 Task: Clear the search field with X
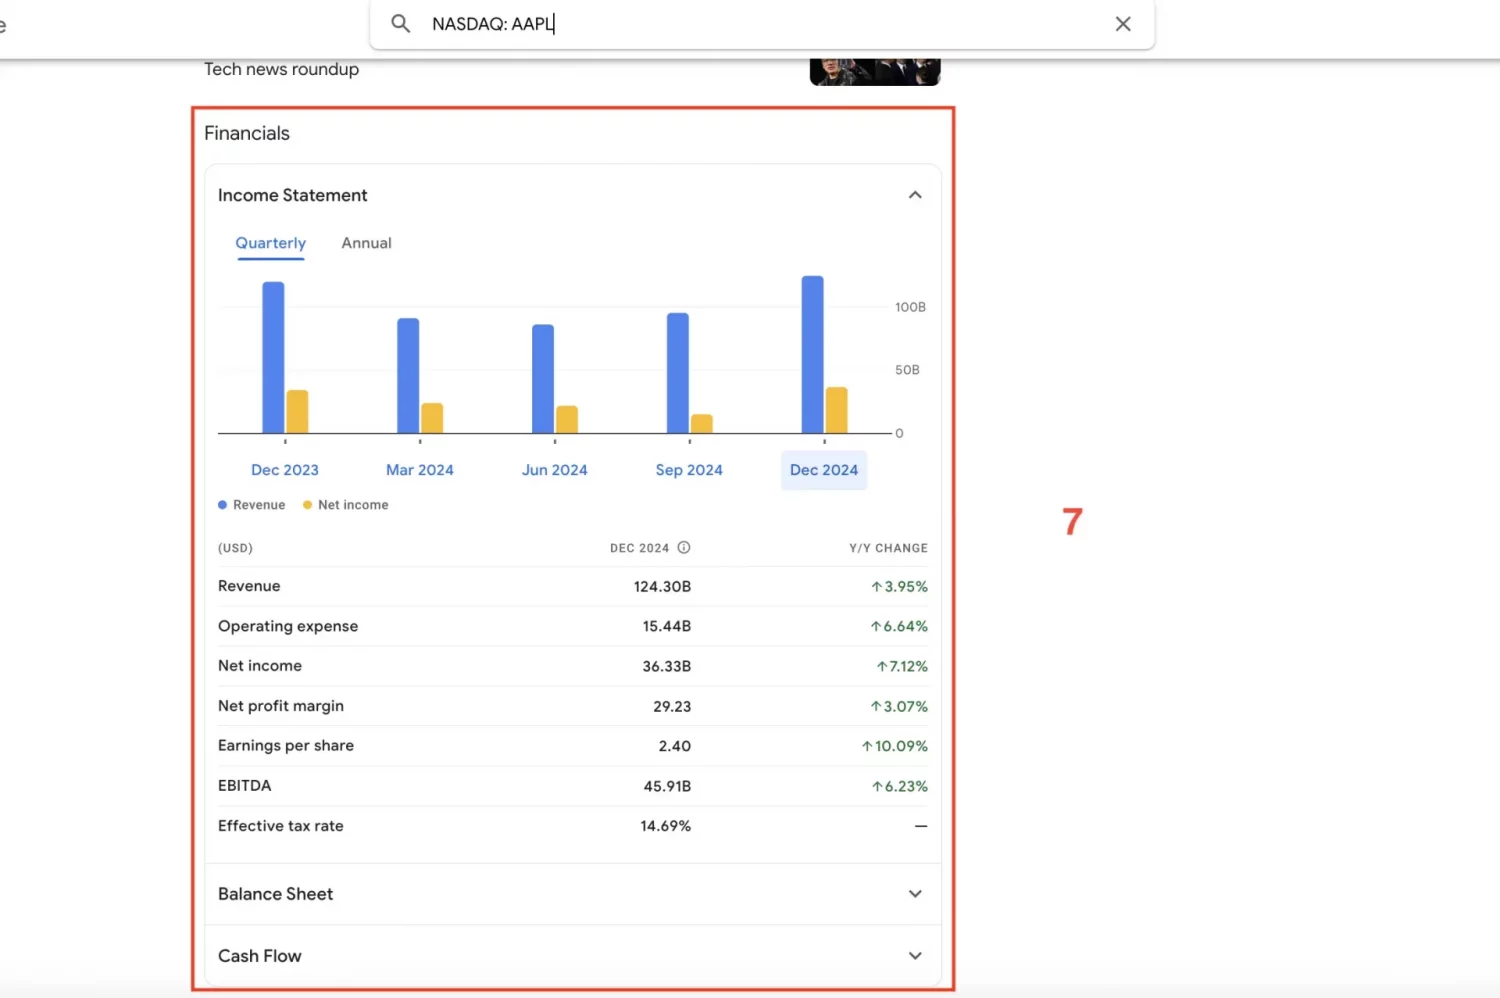(1123, 24)
